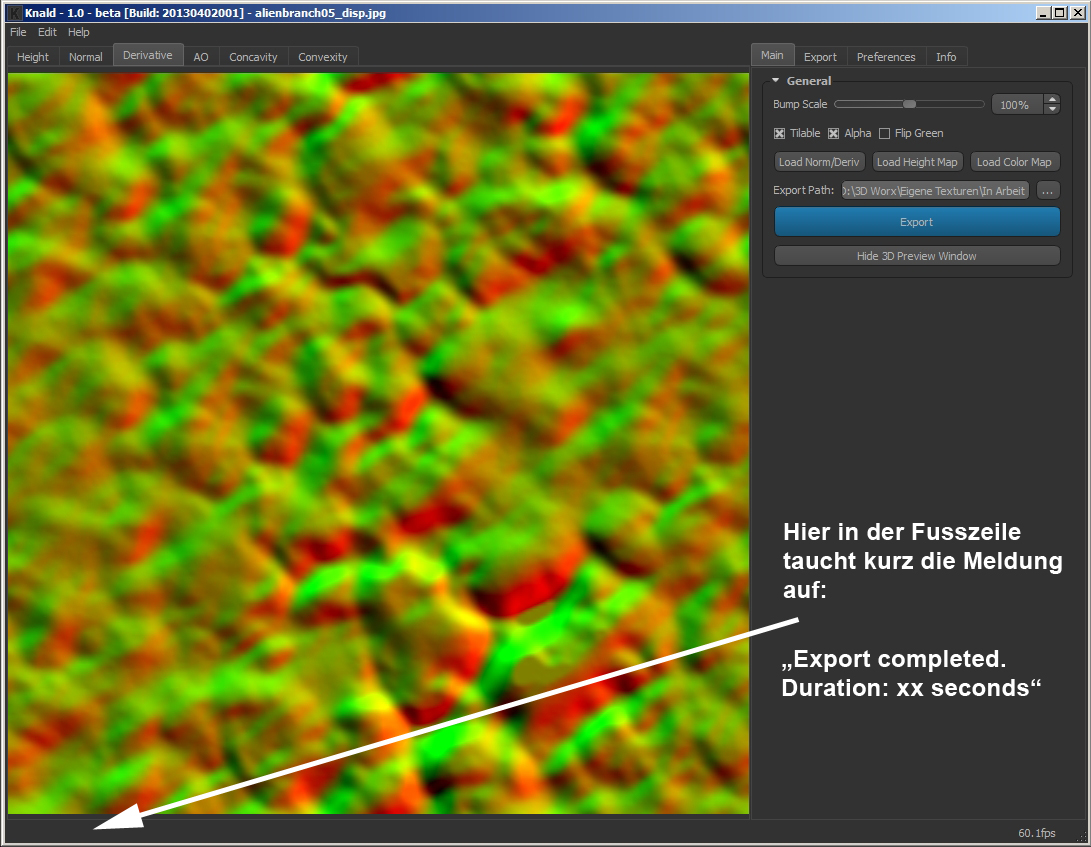
Task: Click the Load Color Map button
Action: 1014,162
